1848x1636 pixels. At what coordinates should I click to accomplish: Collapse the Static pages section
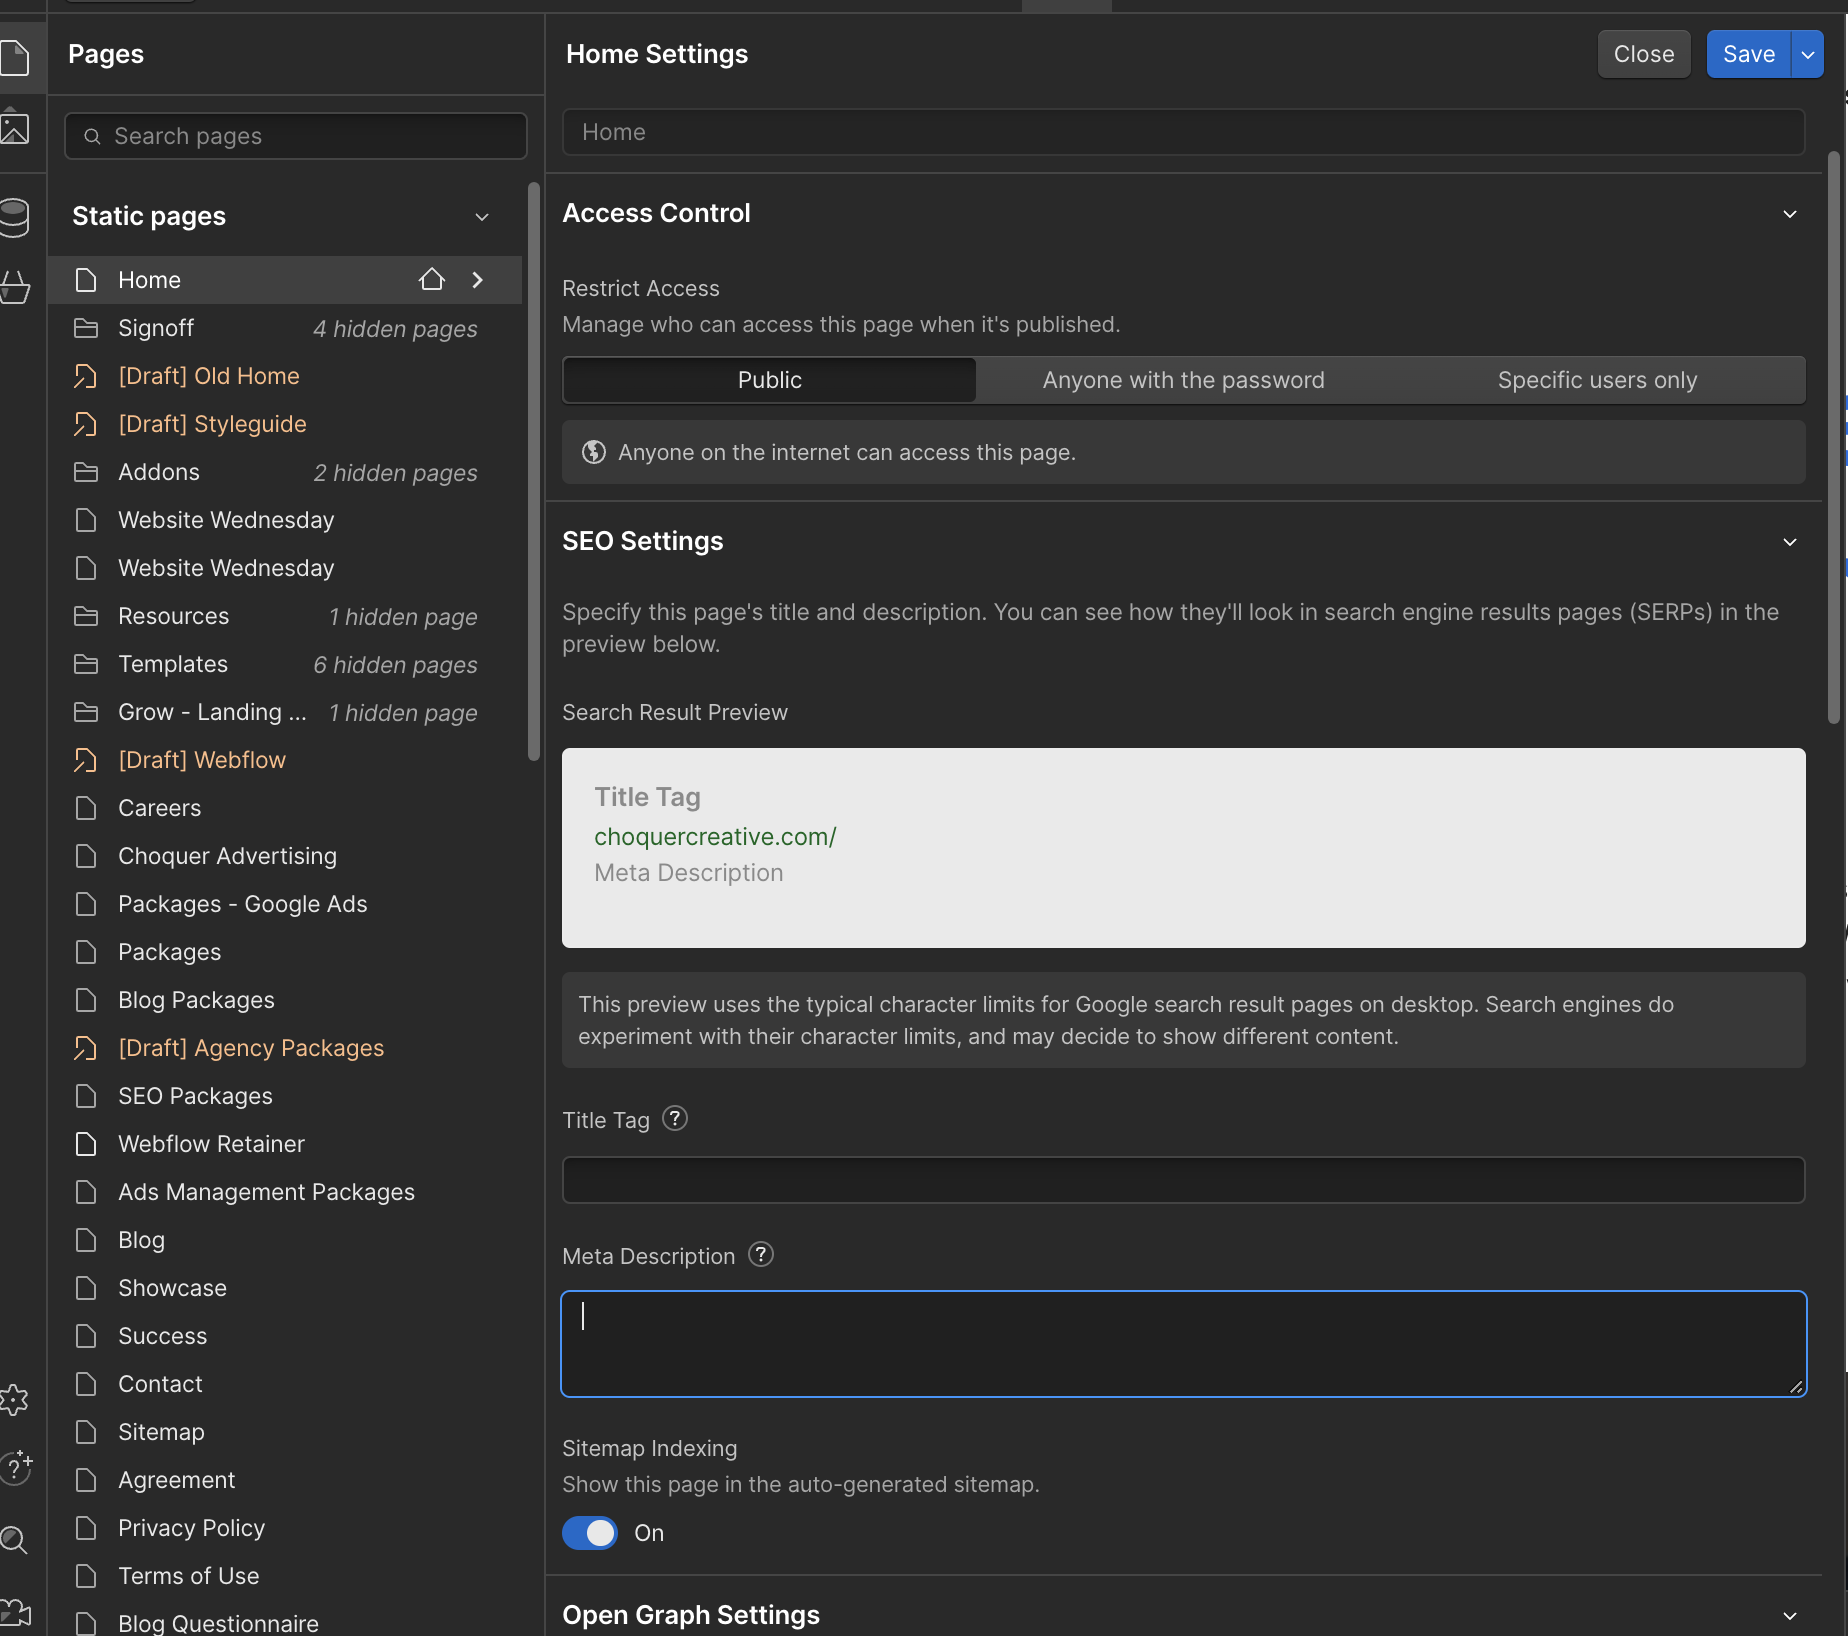(x=482, y=217)
